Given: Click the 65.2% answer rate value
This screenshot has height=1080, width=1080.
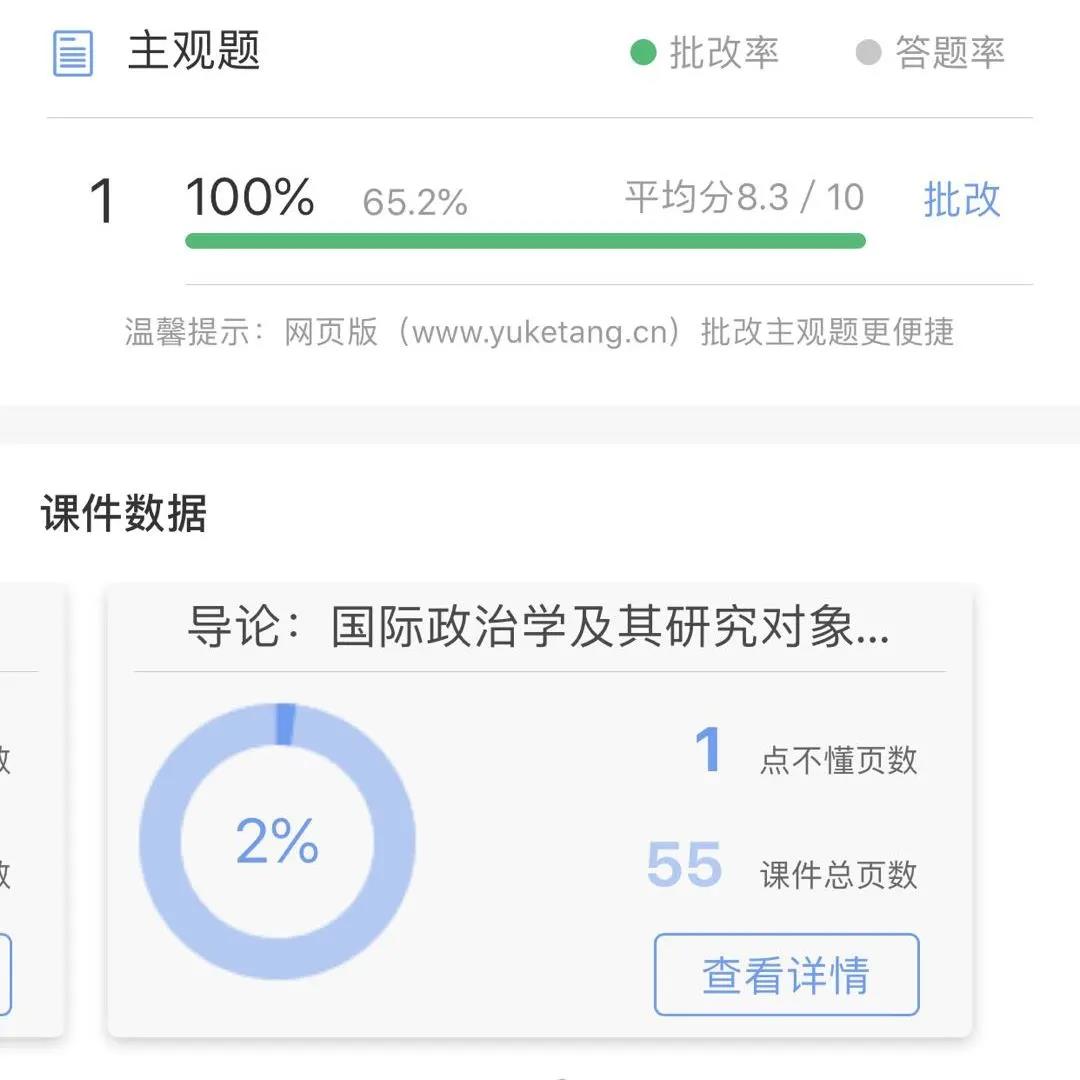Looking at the screenshot, I should 415,202.
